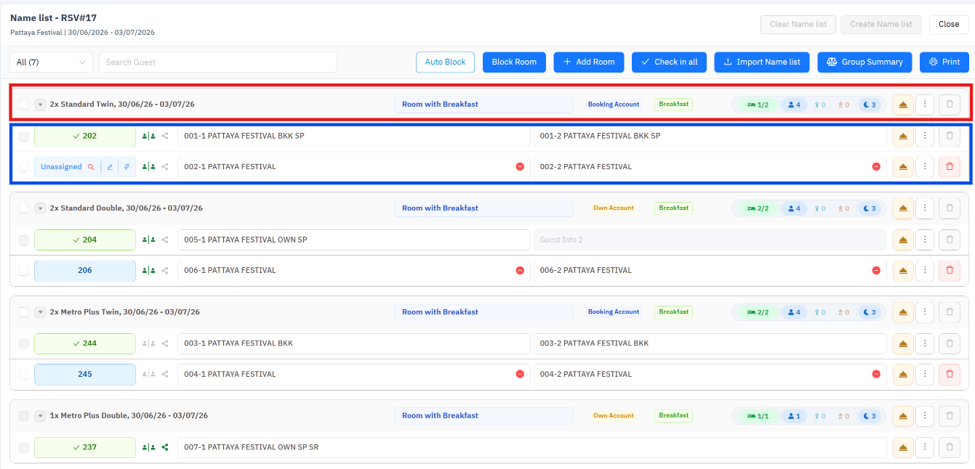
Task: Open three-dot menu for Standard Double group
Action: [x=925, y=208]
